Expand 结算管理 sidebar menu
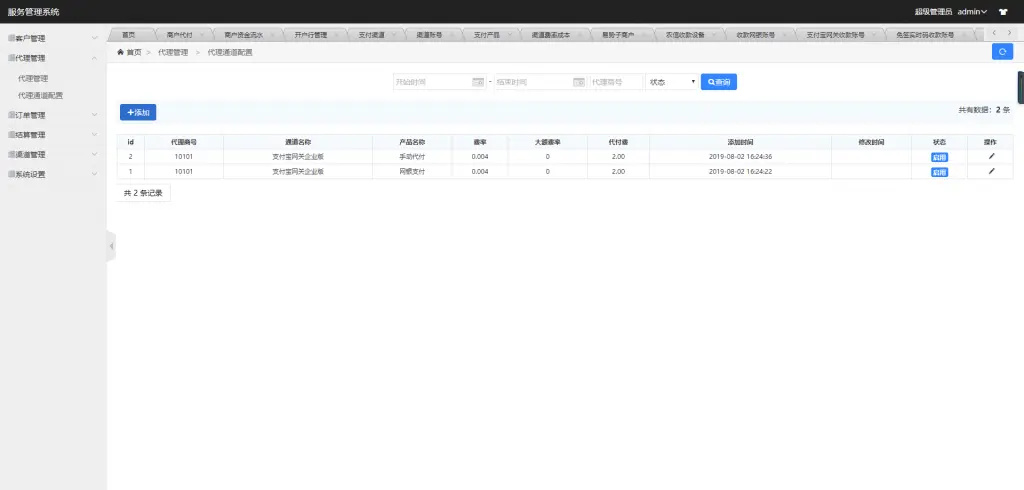Viewport: 1024px width, 490px height. coord(54,135)
